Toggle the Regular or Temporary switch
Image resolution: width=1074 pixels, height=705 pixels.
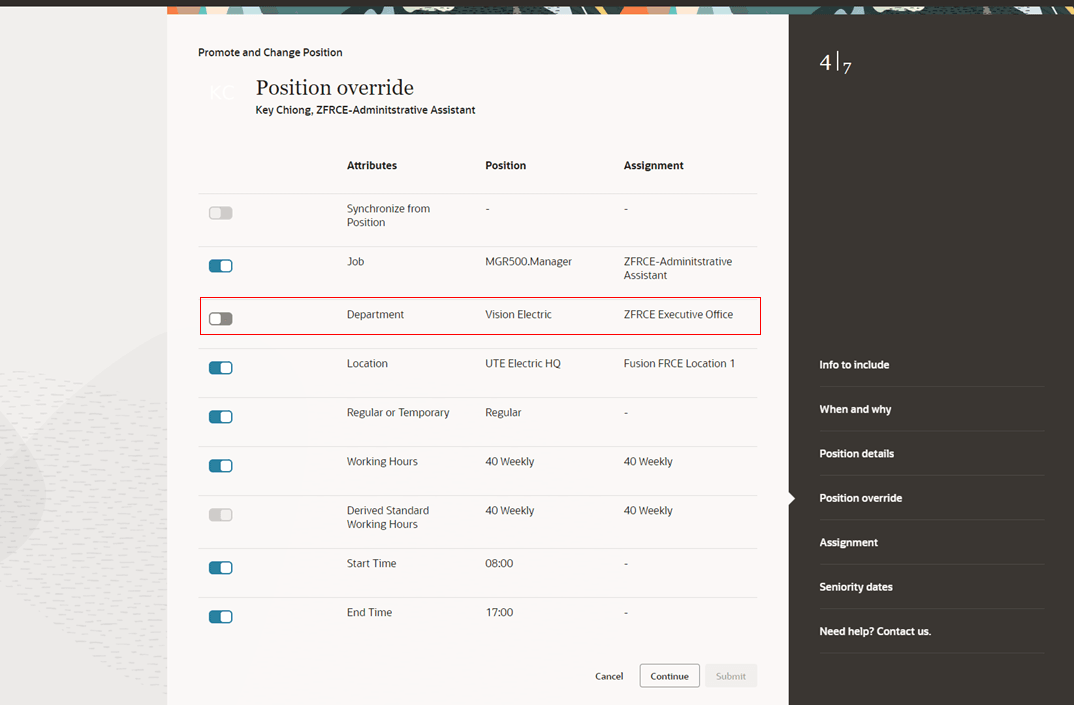point(221,417)
